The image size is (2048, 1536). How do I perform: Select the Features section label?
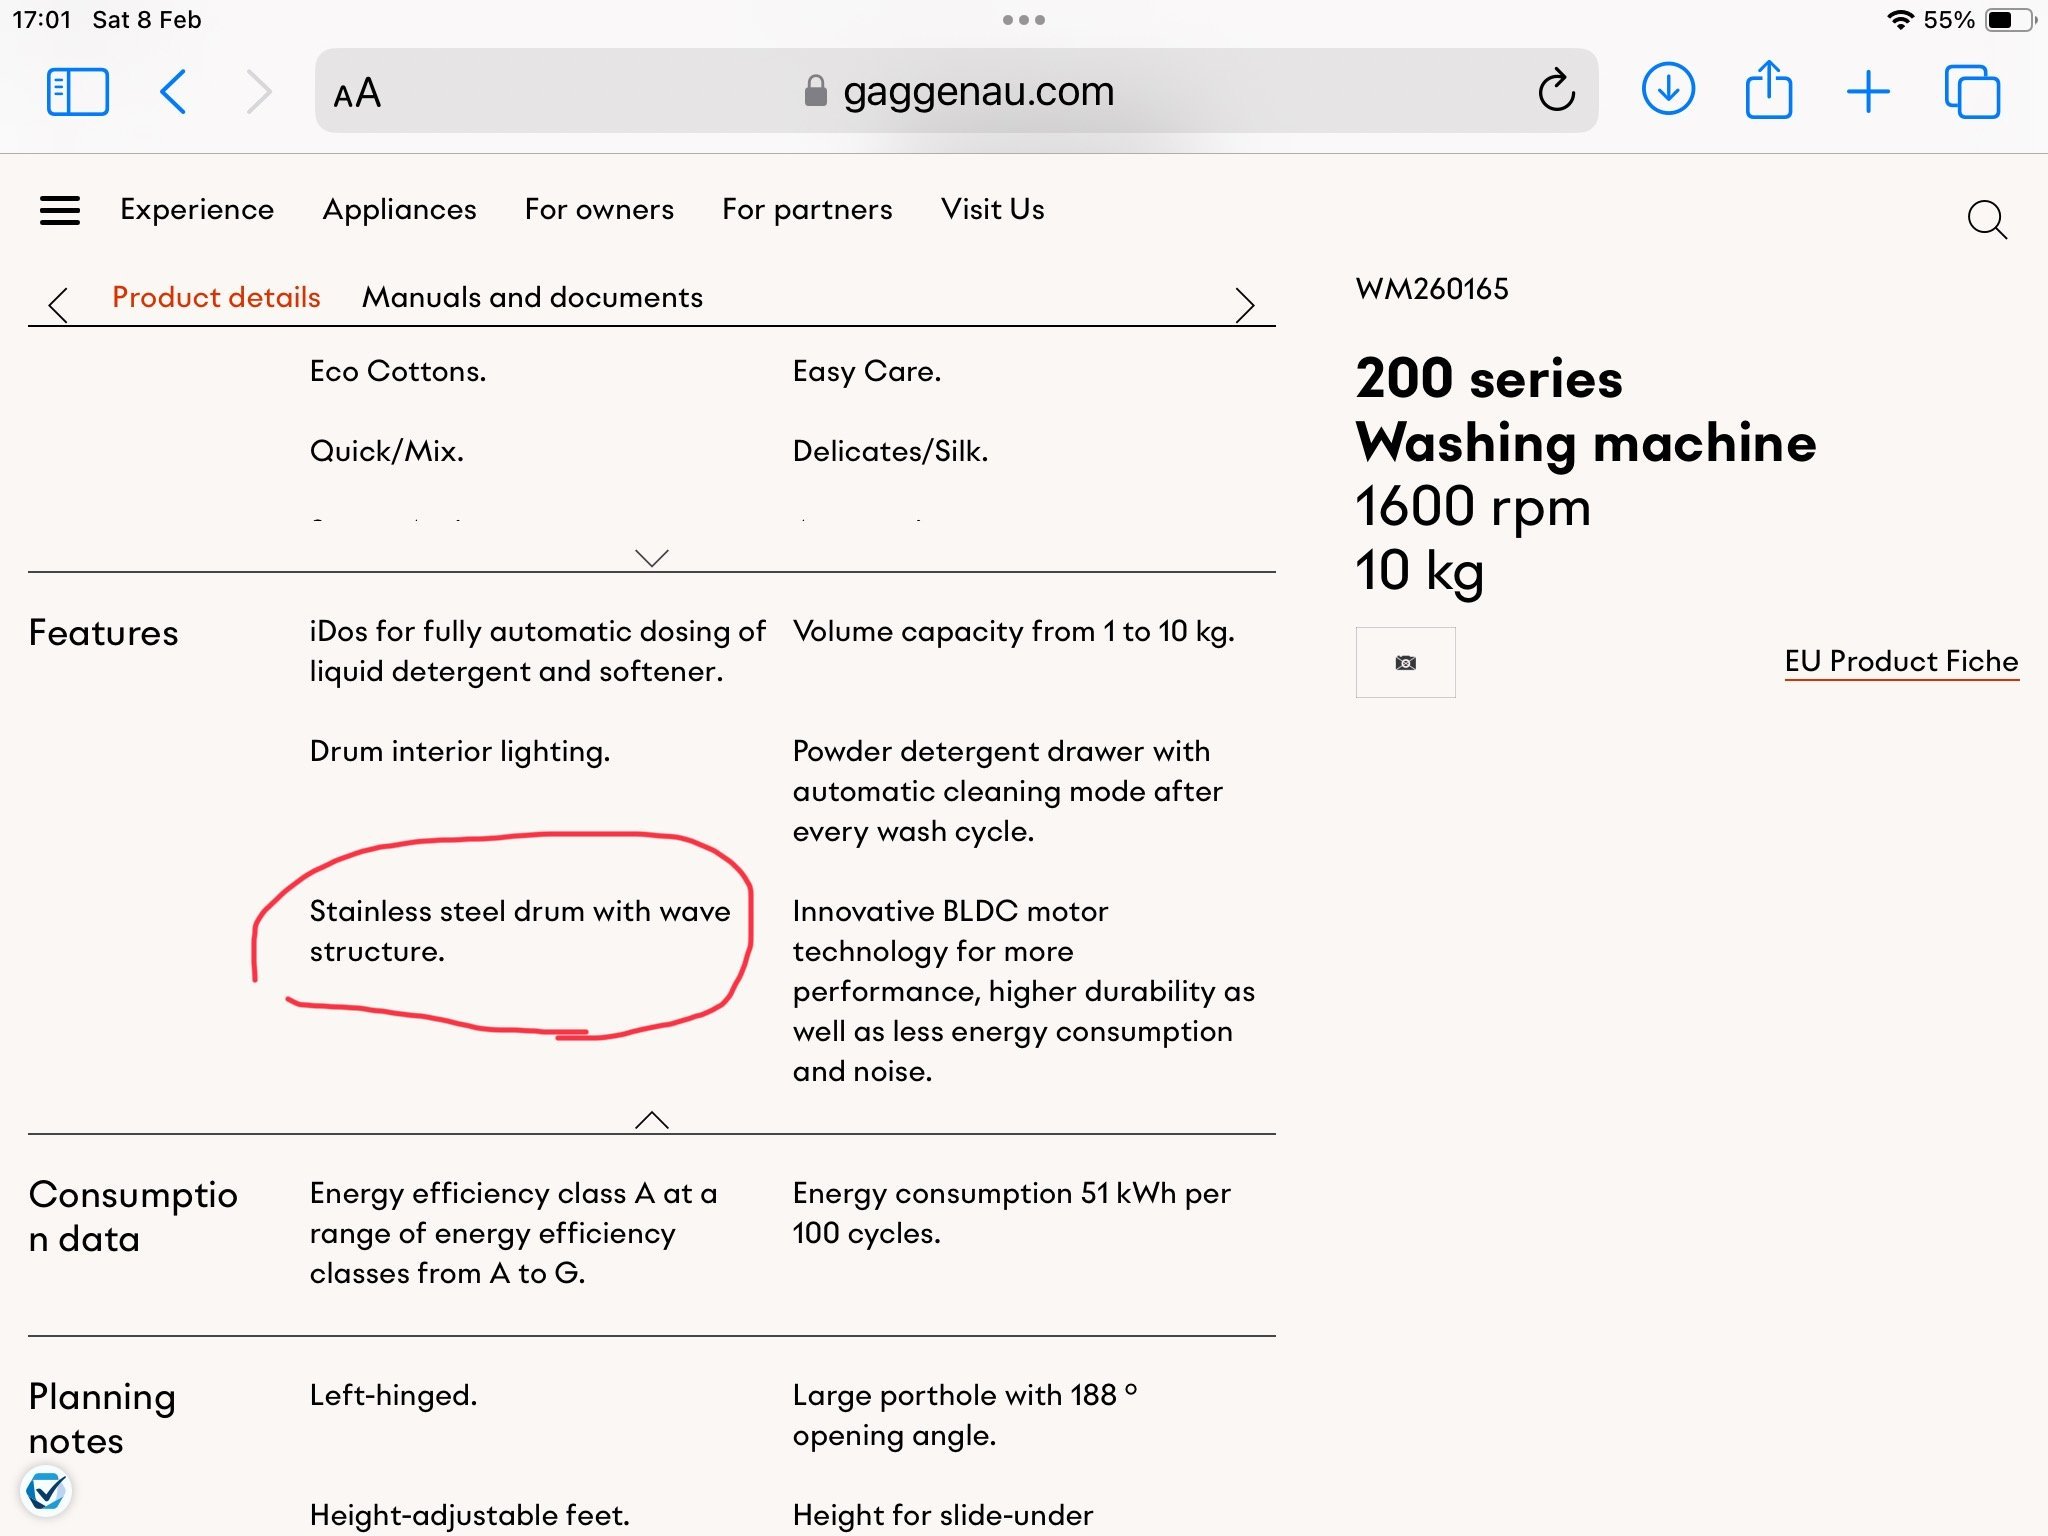pyautogui.click(x=104, y=633)
